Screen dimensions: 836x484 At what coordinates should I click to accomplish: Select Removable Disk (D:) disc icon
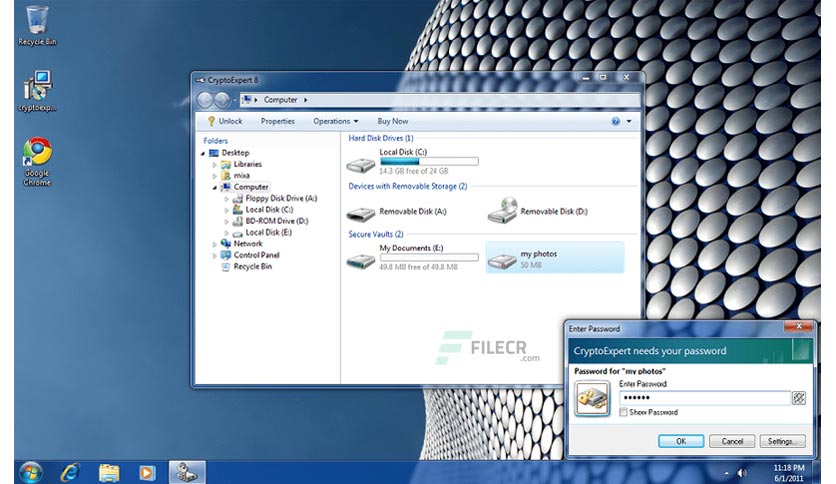pos(502,211)
